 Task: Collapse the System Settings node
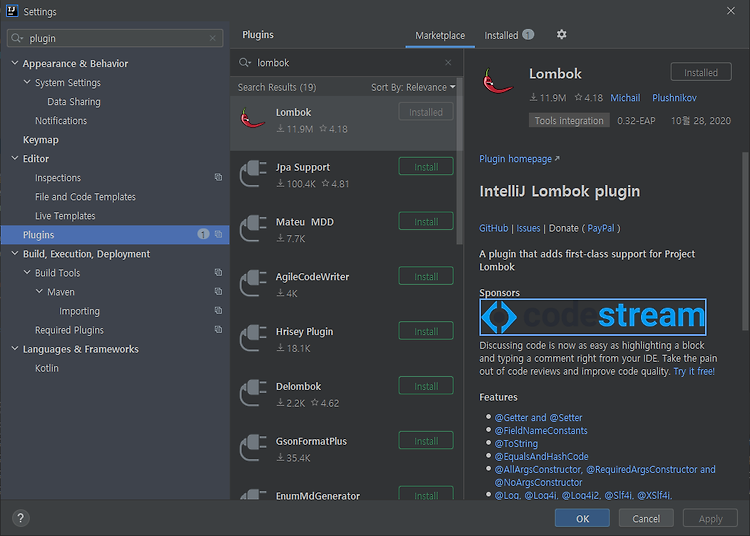(27, 82)
